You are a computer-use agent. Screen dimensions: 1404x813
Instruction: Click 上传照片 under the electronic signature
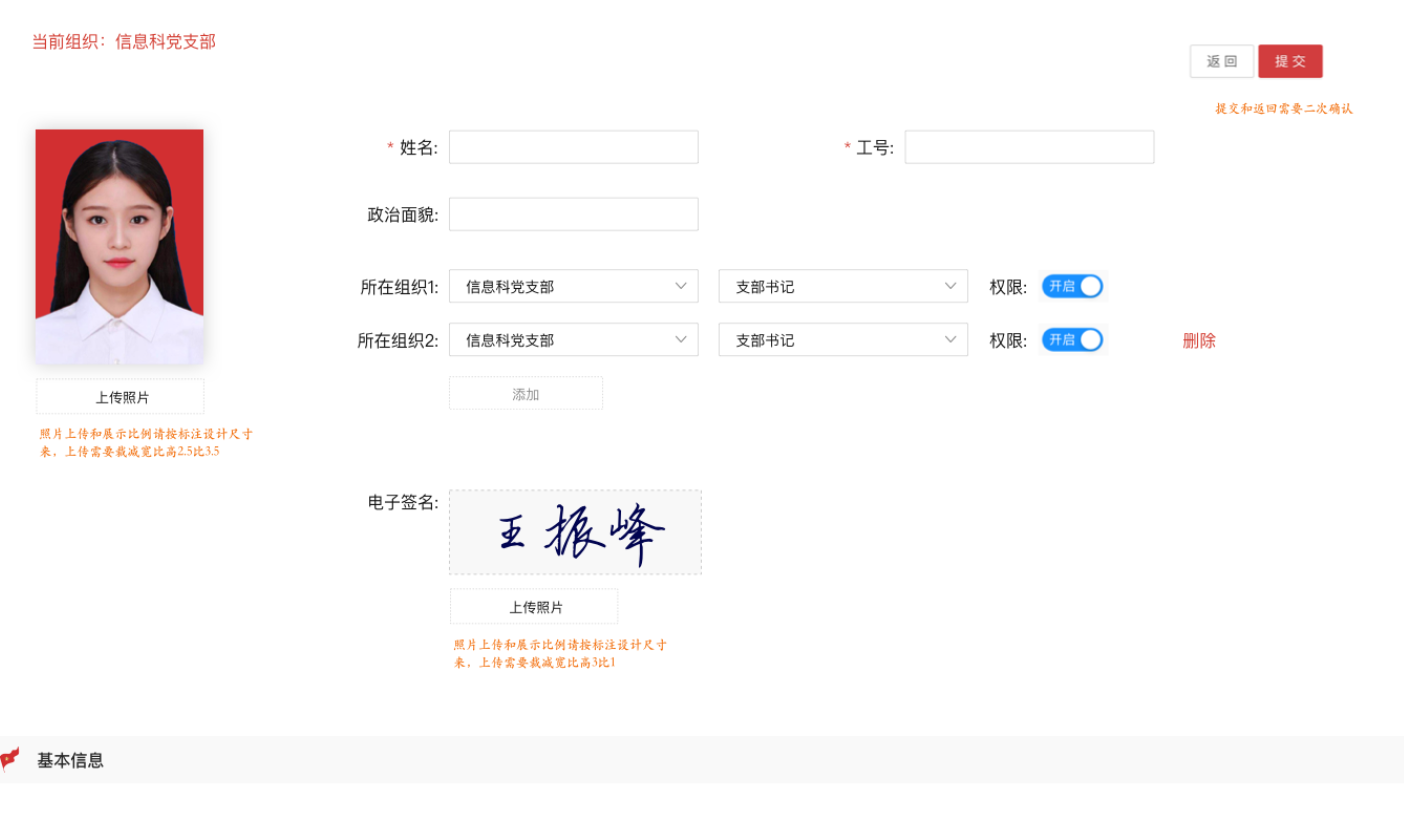[x=534, y=607]
